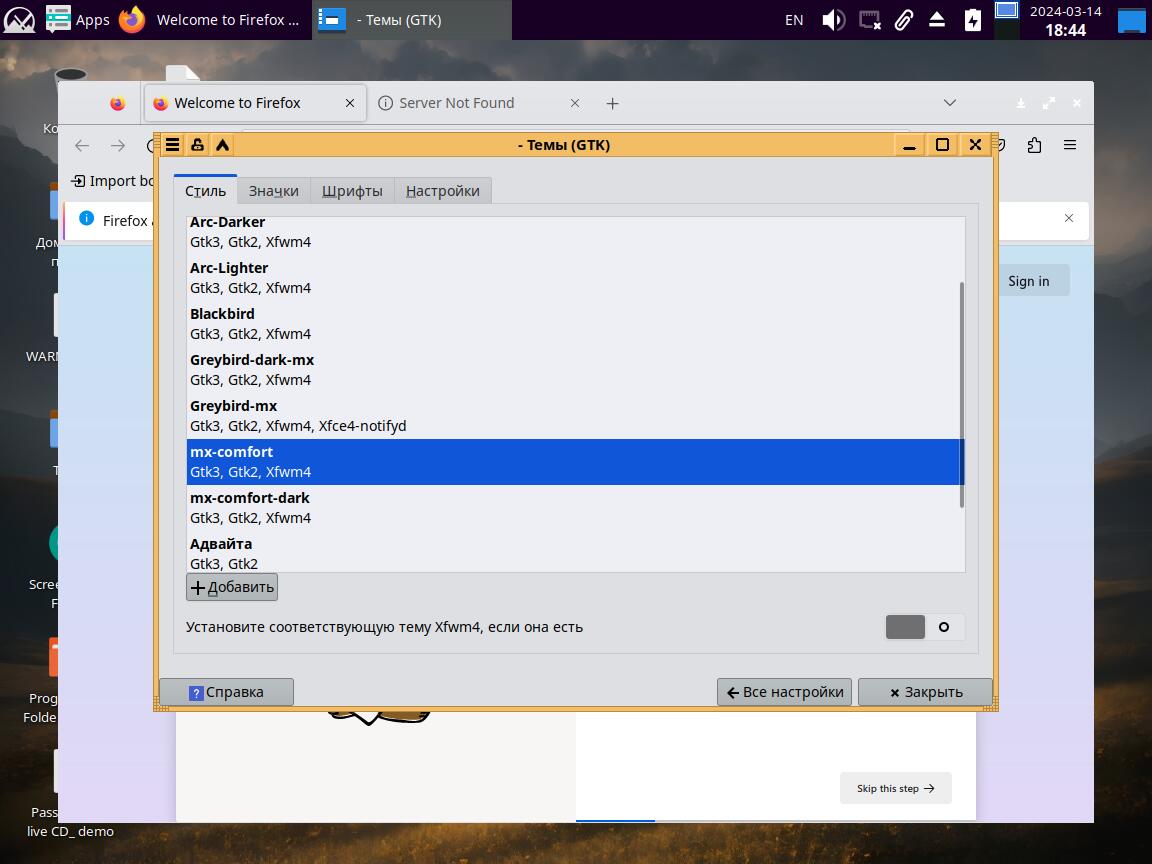This screenshot has height=864, width=1152.
Task: Click the Добавить button
Action: coord(232,587)
